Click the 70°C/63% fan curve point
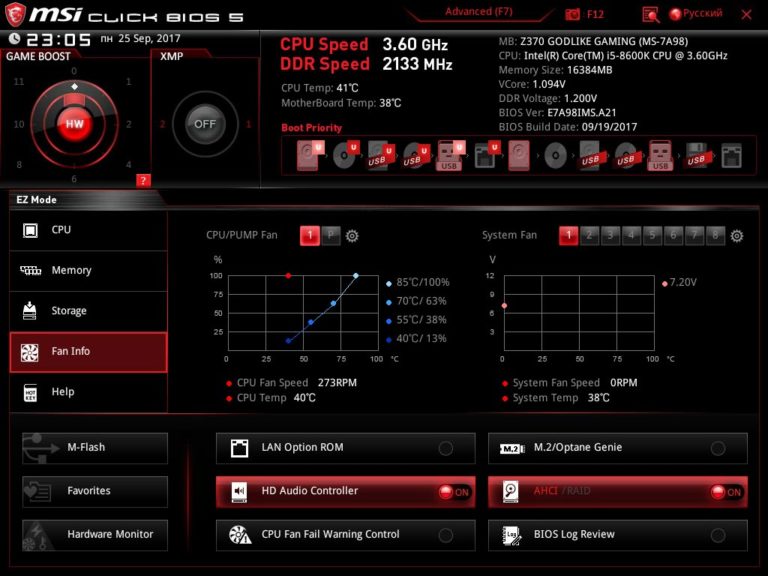The width and height of the screenshot is (768, 576). click(333, 304)
